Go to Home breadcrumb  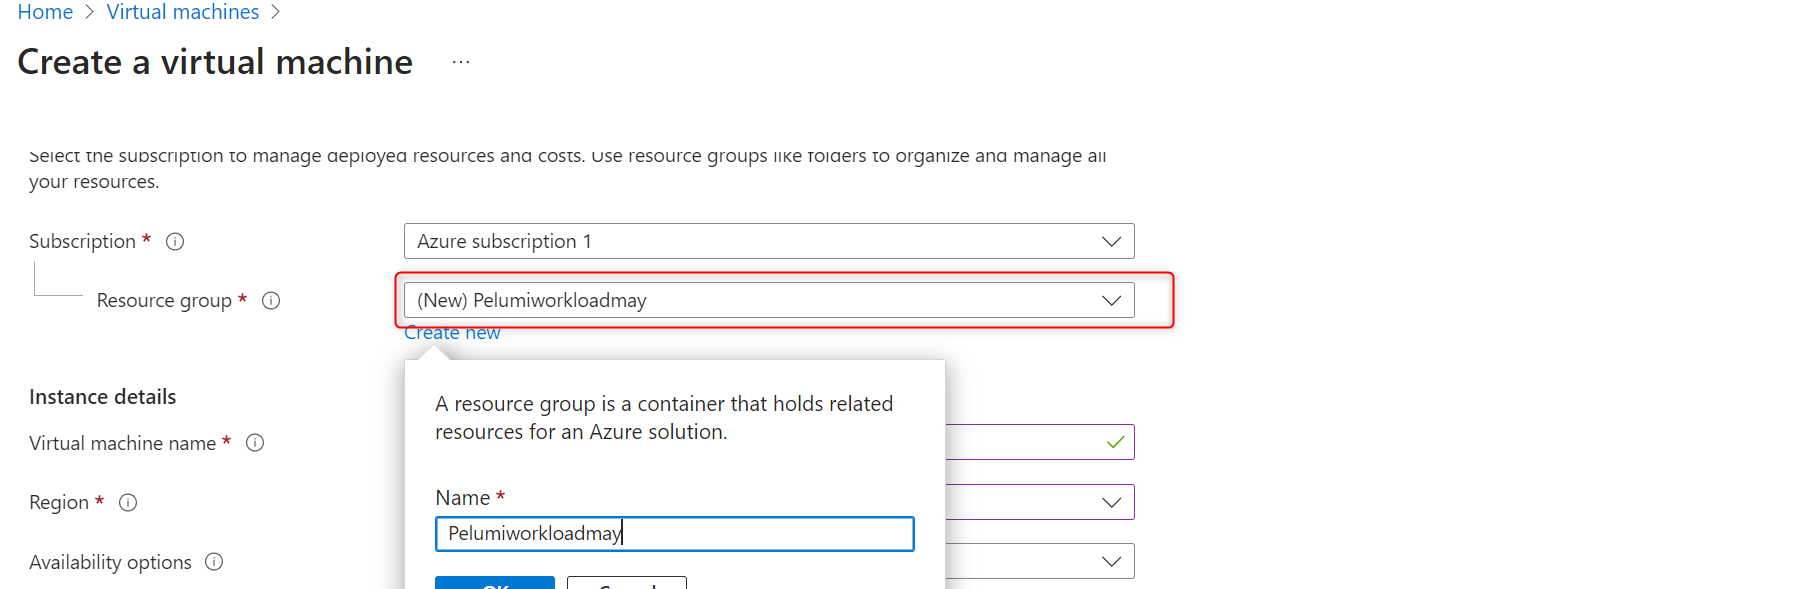pyautogui.click(x=45, y=12)
